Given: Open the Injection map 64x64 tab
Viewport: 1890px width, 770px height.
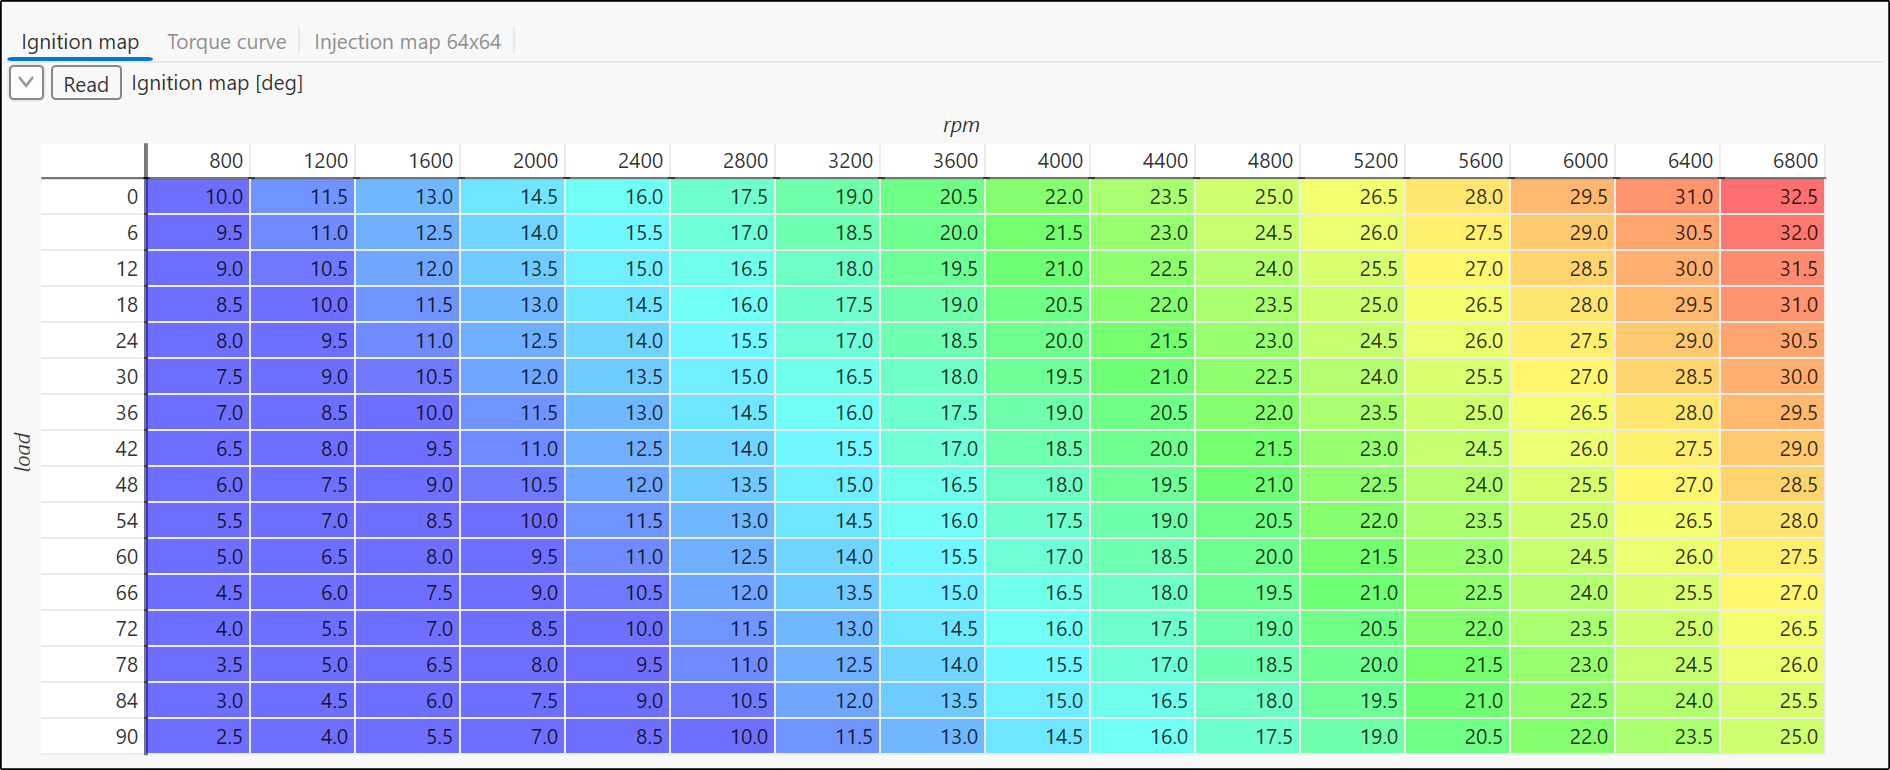Looking at the screenshot, I should coord(407,42).
